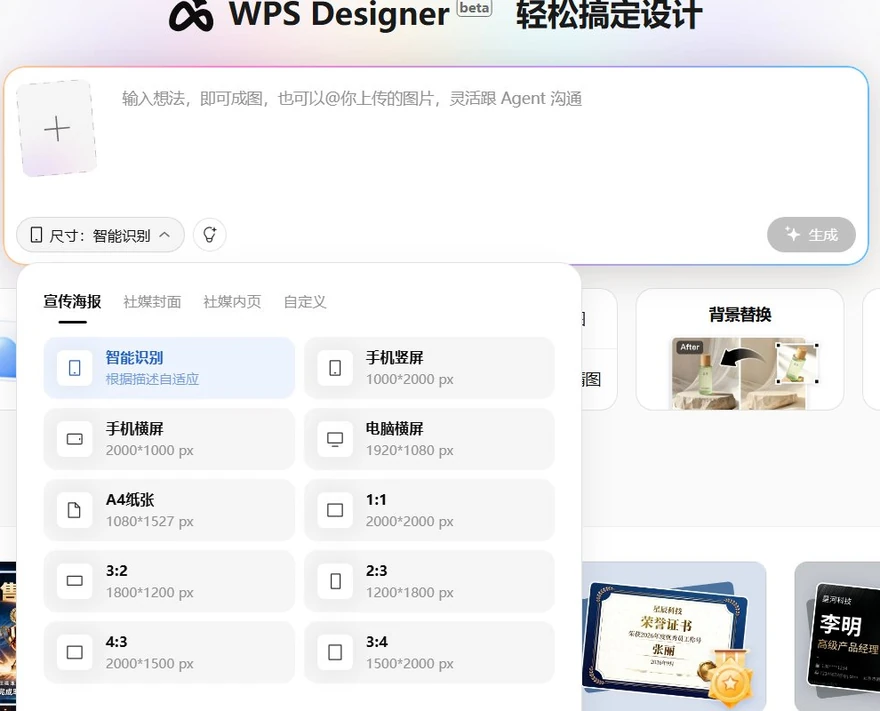Open the 李明 business card template
The height and width of the screenshot is (711, 880).
[837, 636]
